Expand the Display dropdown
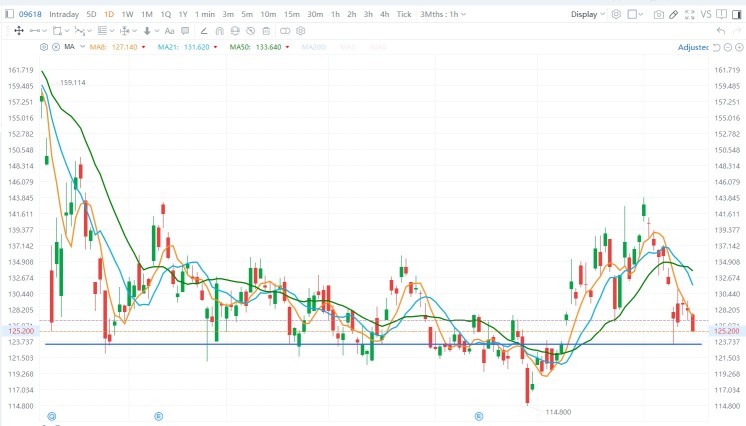Screen dimensions: 746x426 (587, 15)
